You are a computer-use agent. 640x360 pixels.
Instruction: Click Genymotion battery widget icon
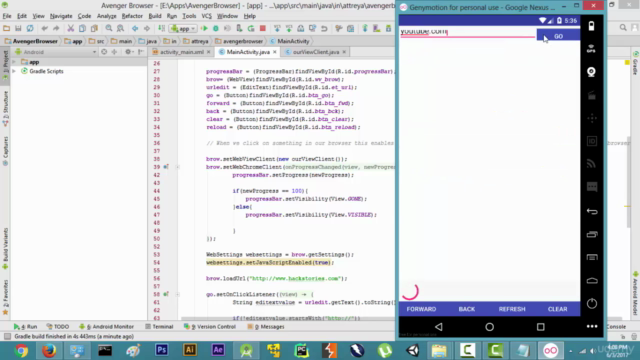pyautogui.click(x=591, y=26)
